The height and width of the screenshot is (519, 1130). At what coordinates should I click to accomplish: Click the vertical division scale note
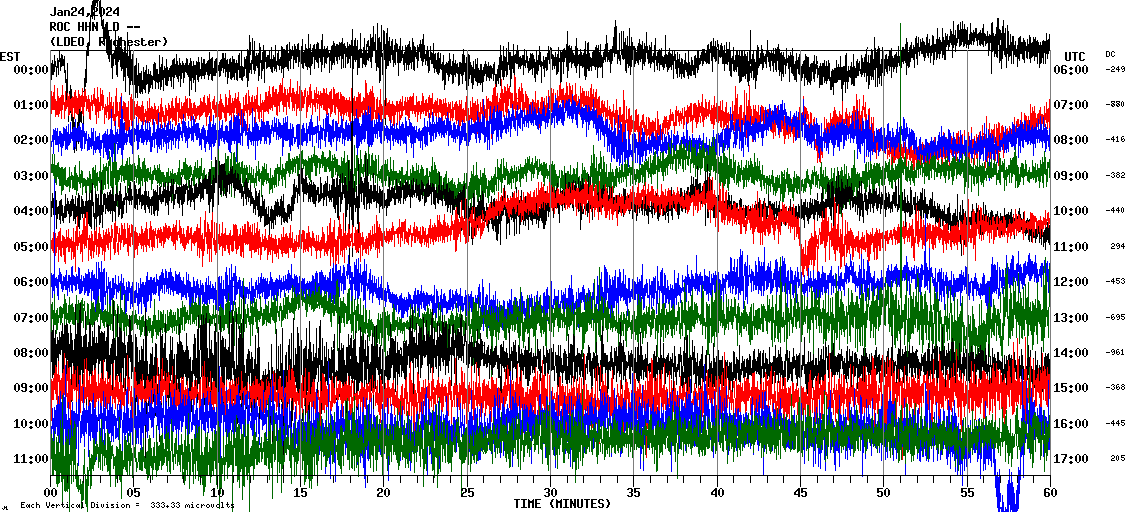click(127, 506)
